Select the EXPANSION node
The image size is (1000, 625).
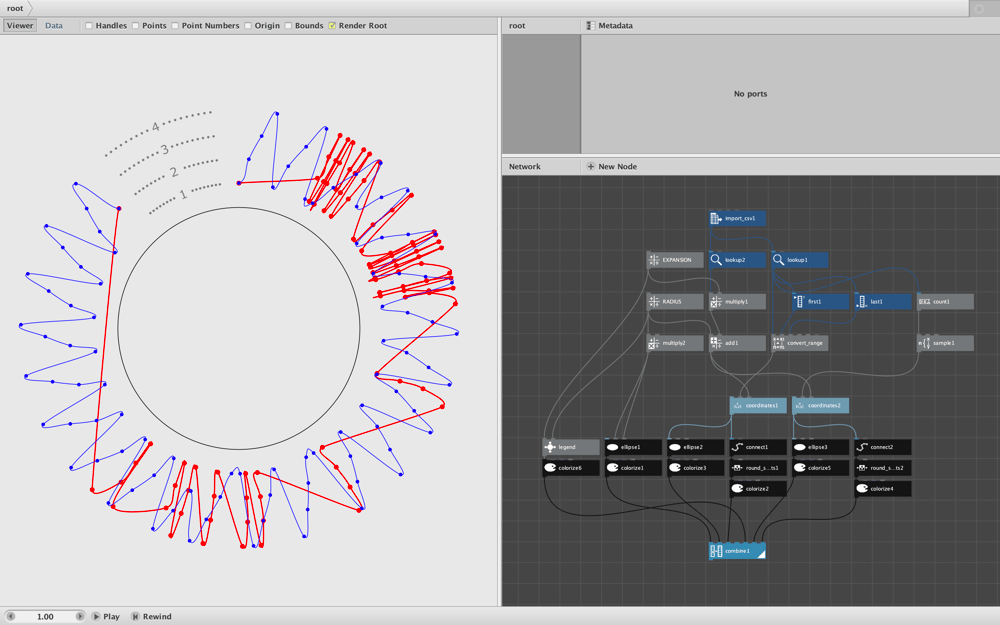[x=675, y=260]
